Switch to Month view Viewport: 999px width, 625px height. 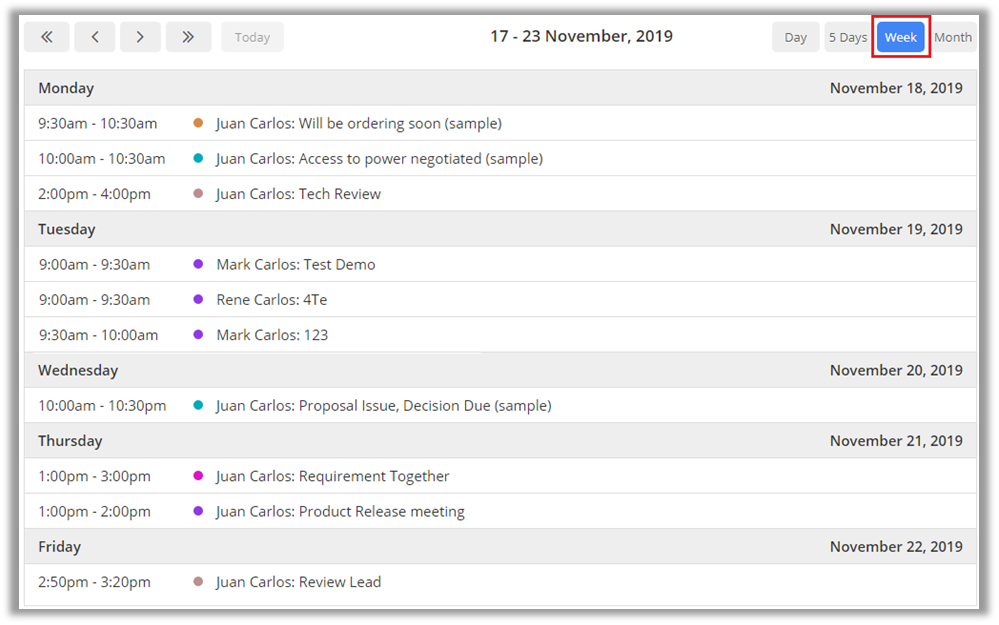(x=952, y=37)
